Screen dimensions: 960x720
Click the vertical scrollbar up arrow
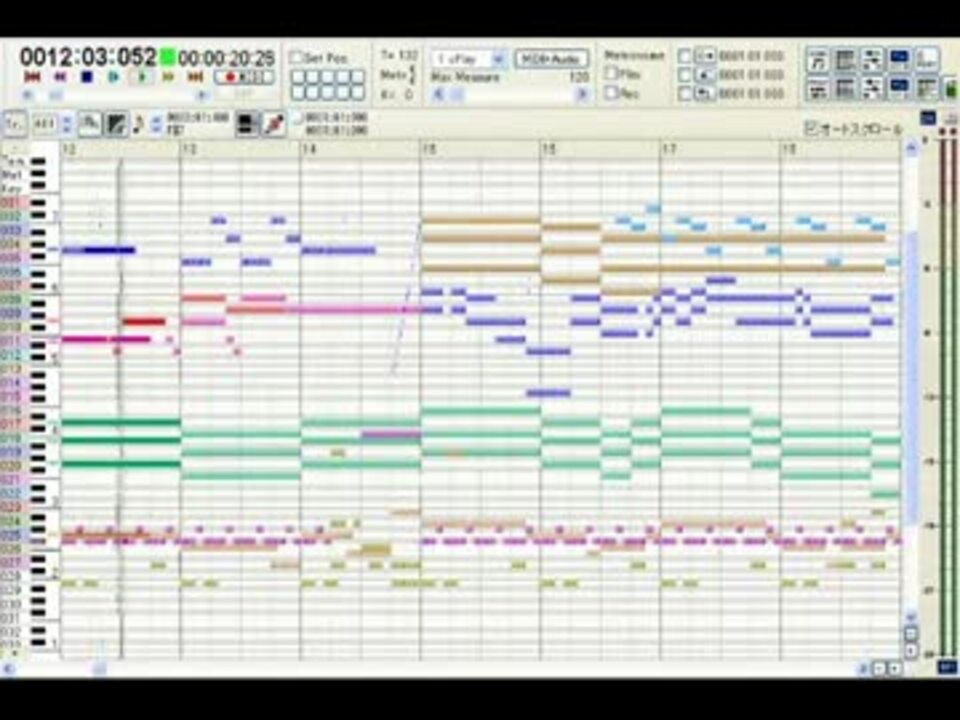(912, 147)
